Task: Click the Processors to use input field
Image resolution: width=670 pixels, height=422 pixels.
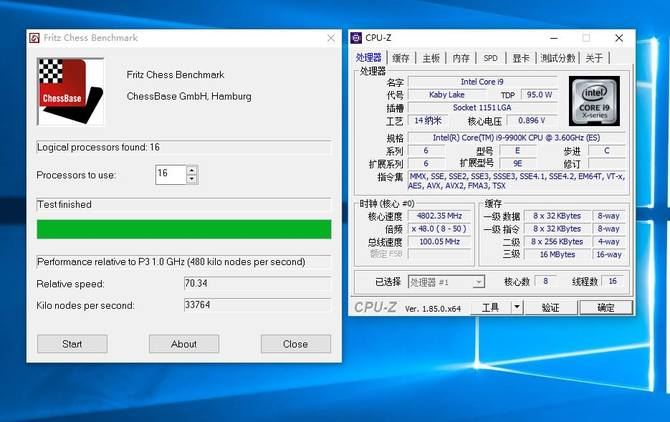Action: click(171, 174)
